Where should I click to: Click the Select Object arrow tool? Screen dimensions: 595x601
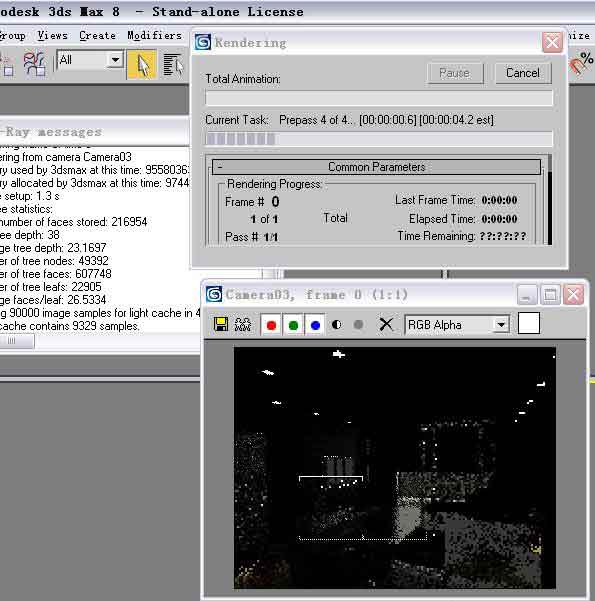pyautogui.click(x=142, y=65)
